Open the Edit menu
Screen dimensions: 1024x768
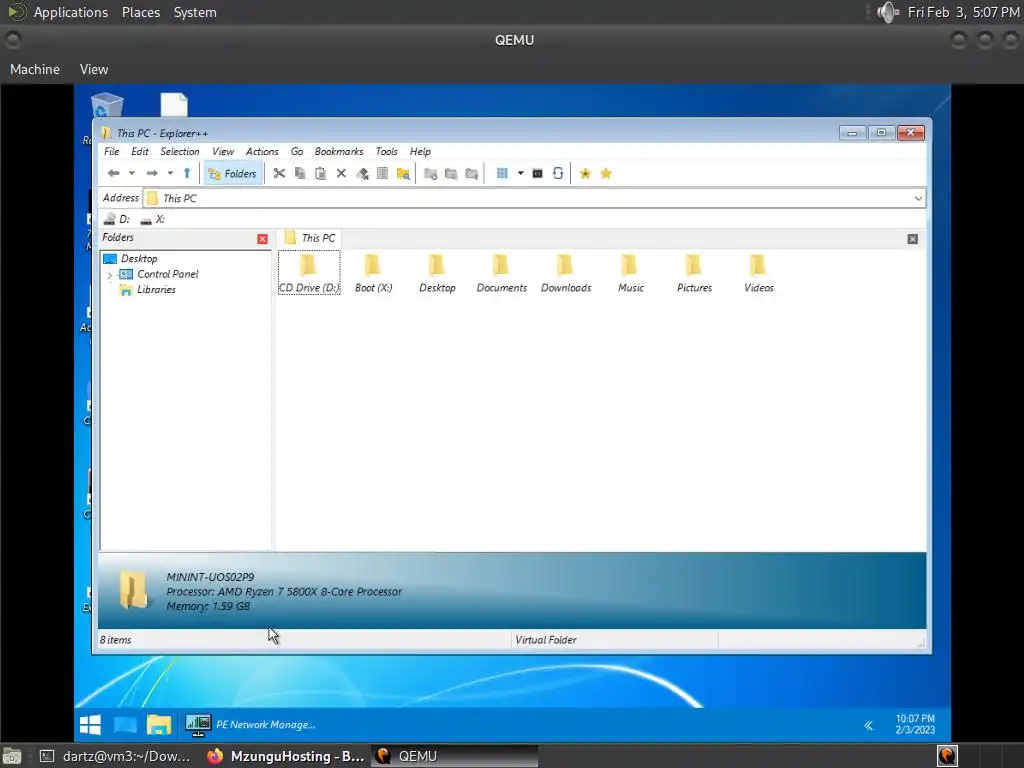[x=140, y=152]
